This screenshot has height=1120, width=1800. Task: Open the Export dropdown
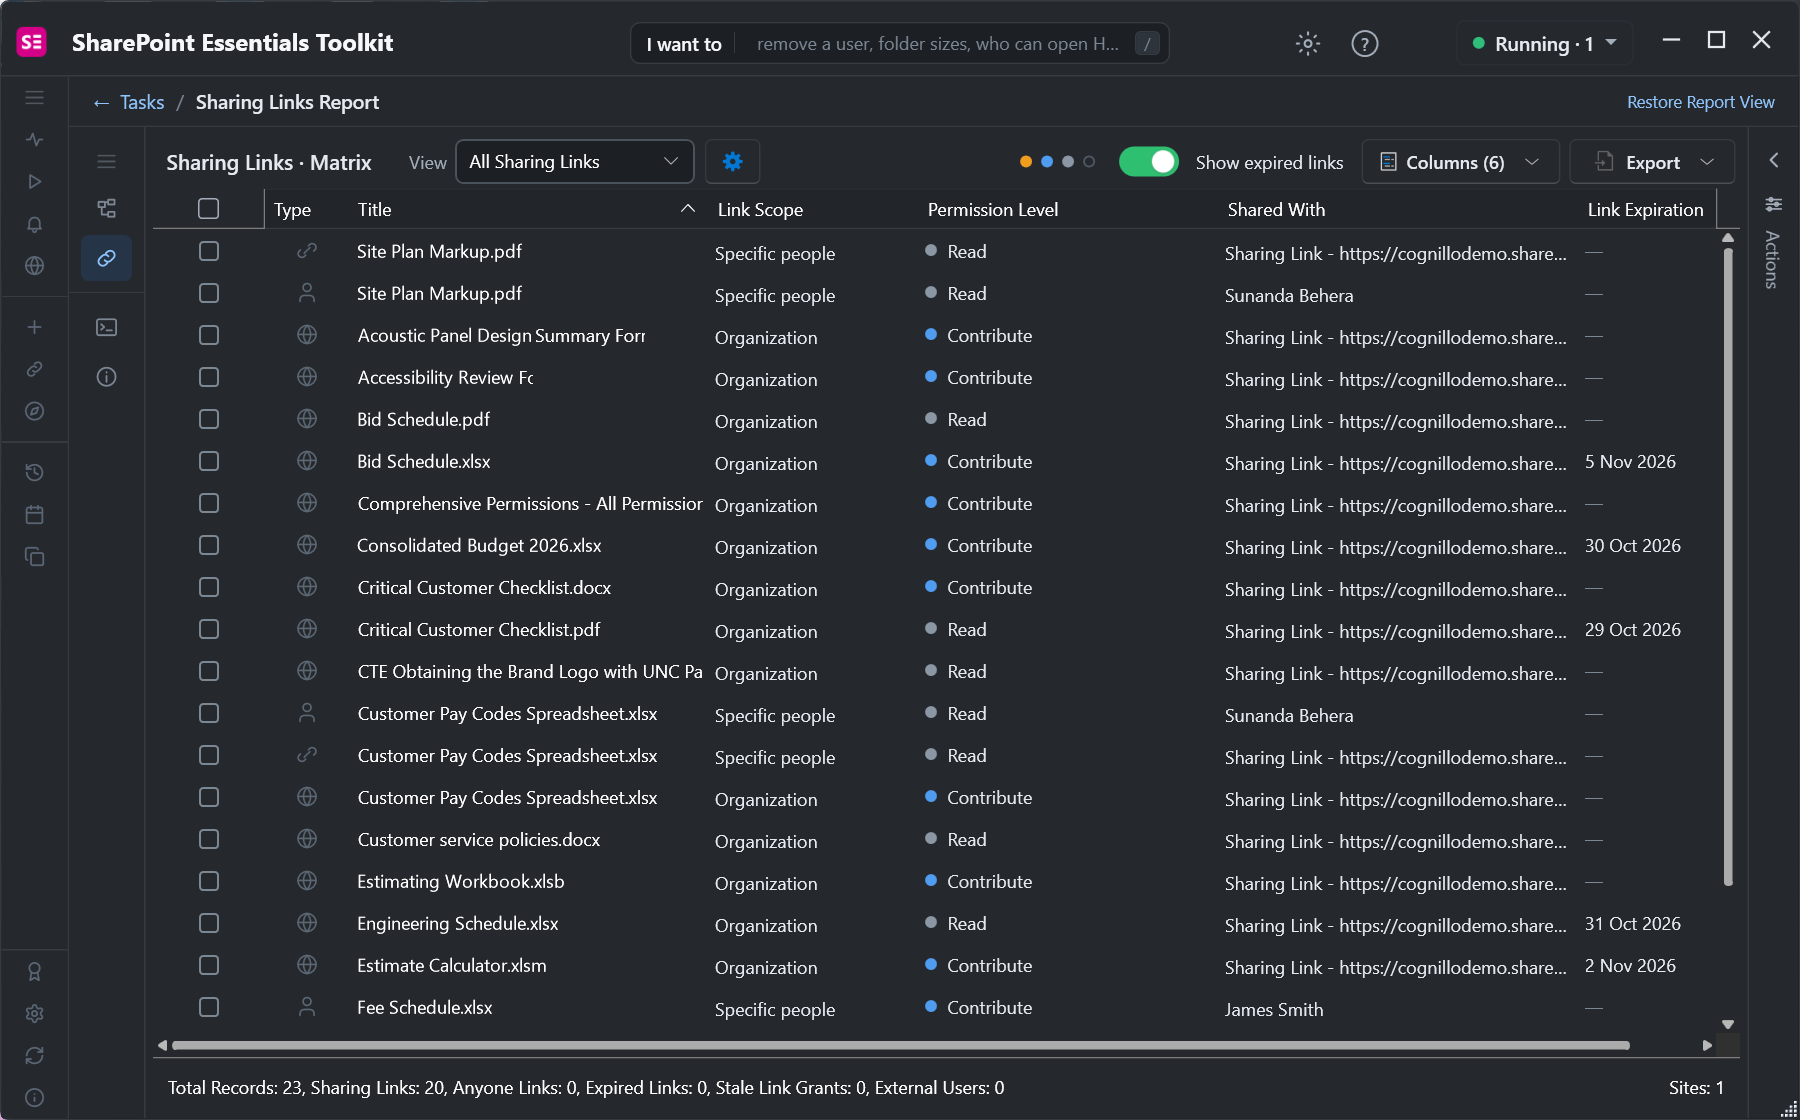pyautogui.click(x=1652, y=162)
